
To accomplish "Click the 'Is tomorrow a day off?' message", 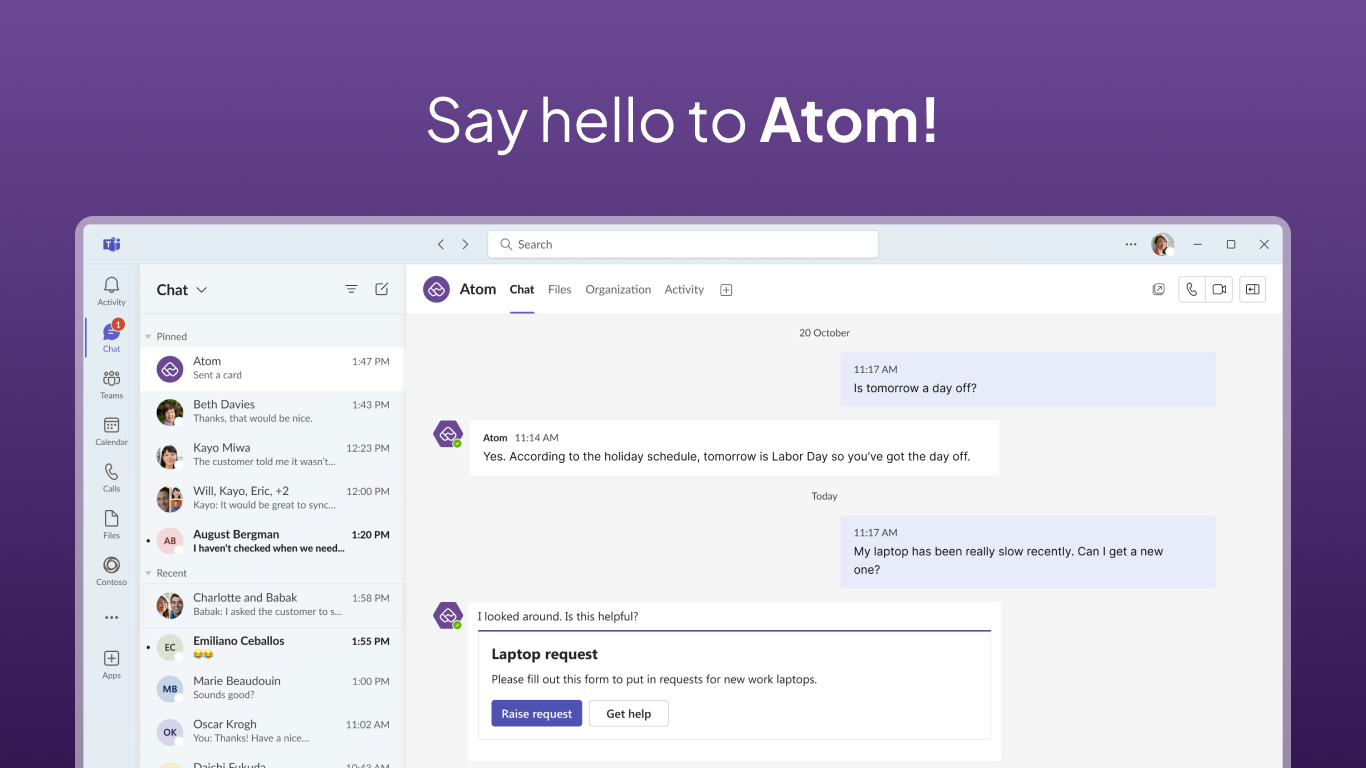I will coord(1027,379).
